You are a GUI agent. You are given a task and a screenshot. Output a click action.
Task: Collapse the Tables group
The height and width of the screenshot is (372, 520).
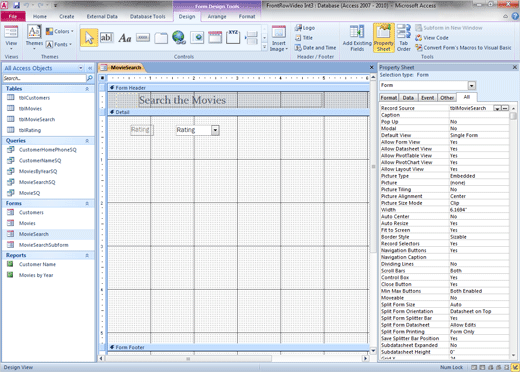(87, 89)
